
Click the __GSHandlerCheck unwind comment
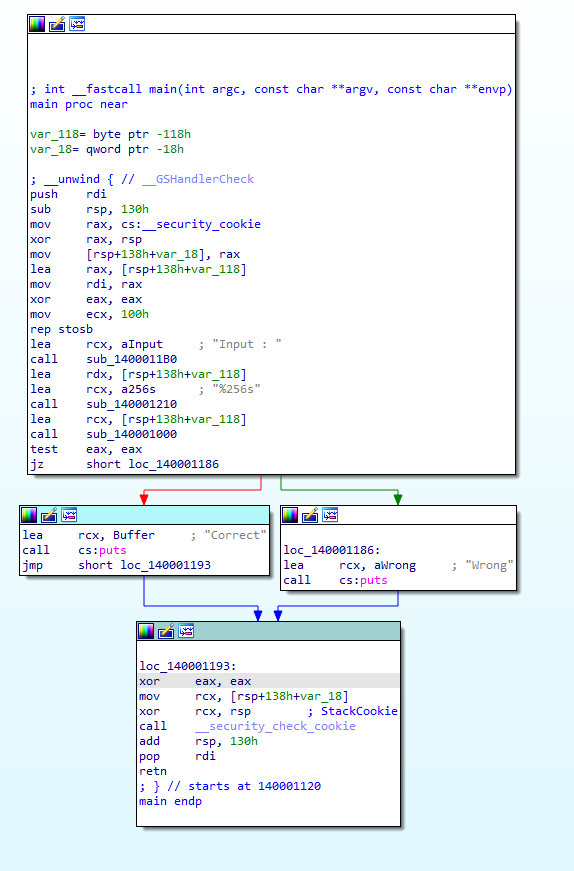tap(142, 179)
